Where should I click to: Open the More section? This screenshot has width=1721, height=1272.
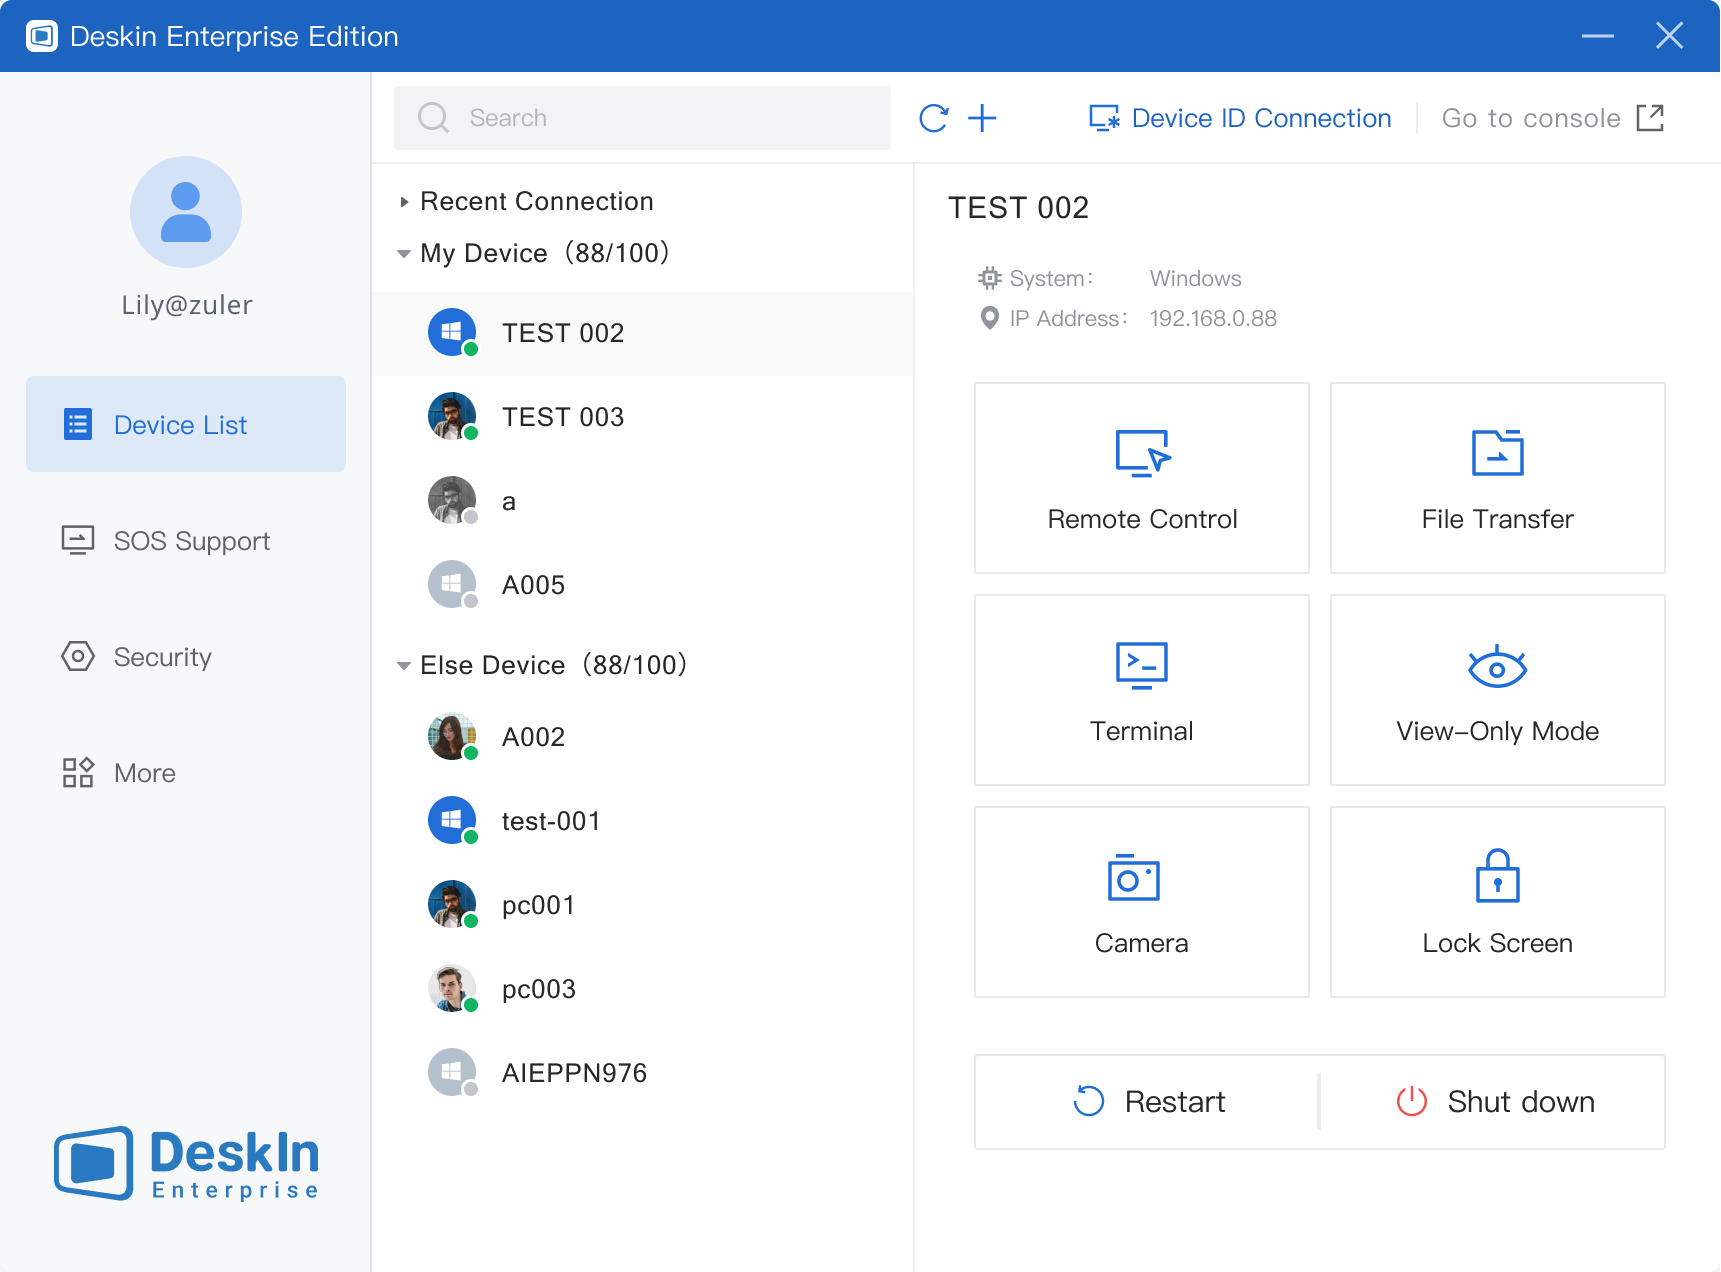tap(186, 772)
